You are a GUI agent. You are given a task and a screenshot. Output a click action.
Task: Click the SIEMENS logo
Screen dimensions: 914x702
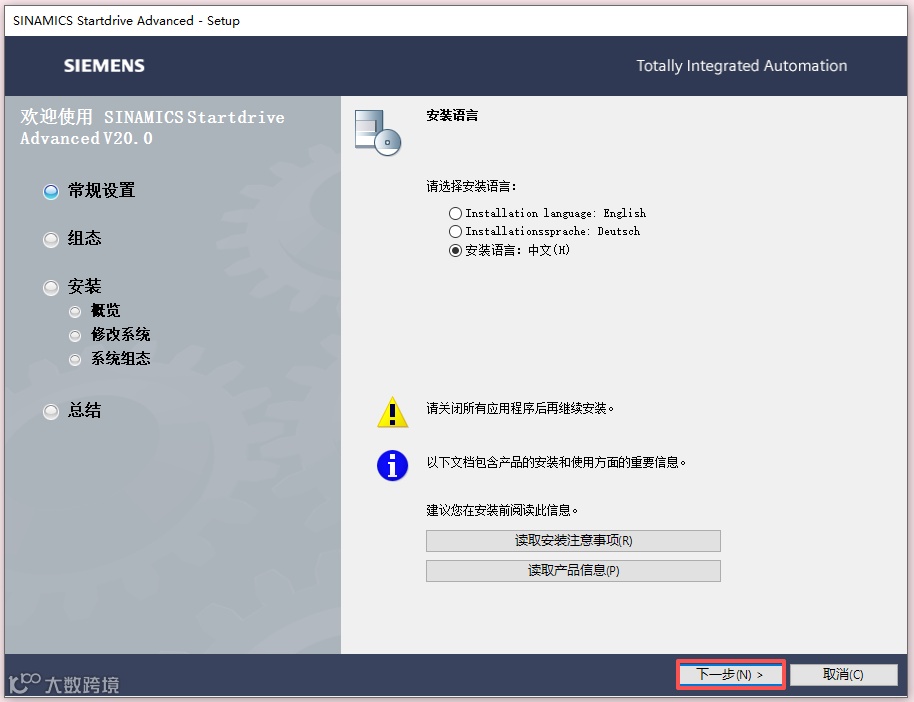[x=104, y=66]
